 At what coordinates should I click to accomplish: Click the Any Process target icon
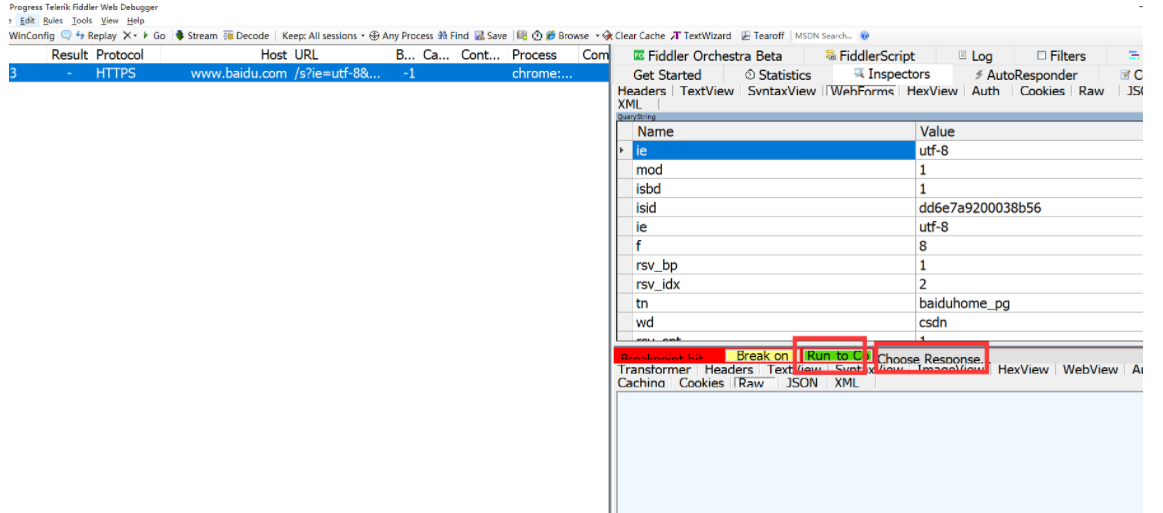coord(375,36)
